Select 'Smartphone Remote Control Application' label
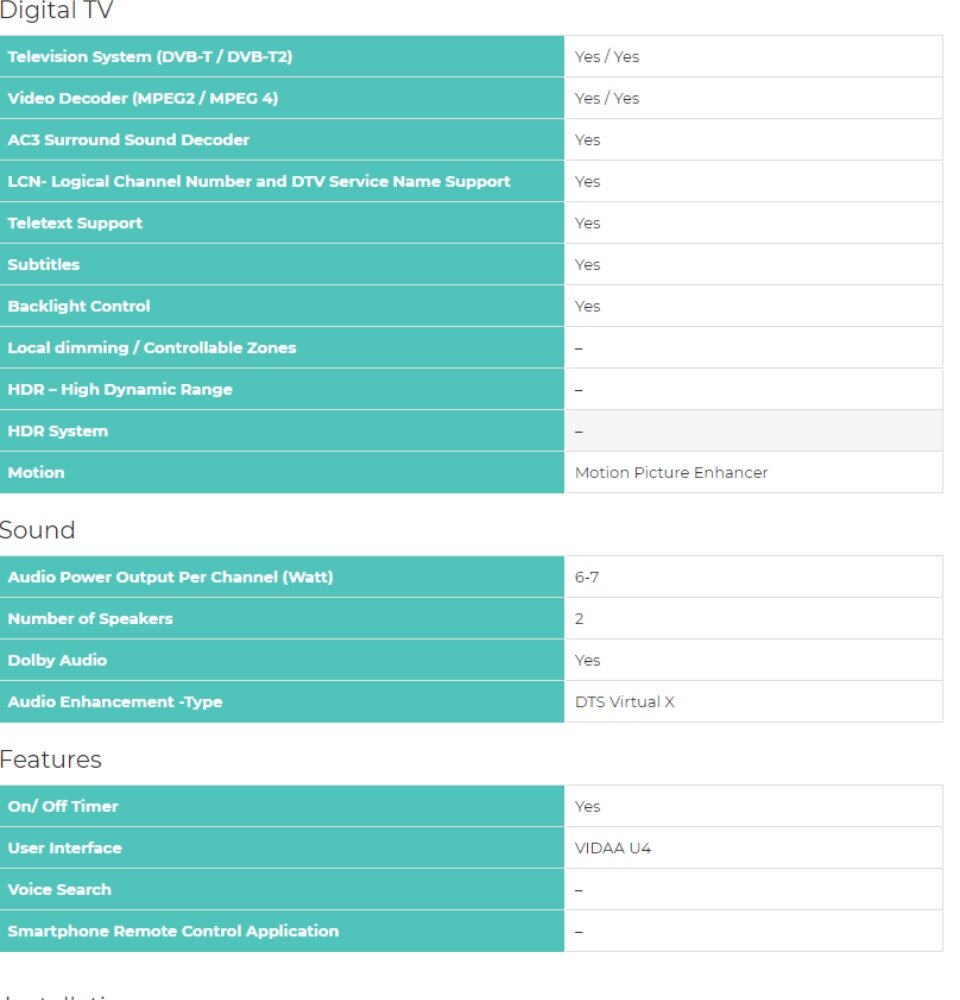 pos(173,931)
